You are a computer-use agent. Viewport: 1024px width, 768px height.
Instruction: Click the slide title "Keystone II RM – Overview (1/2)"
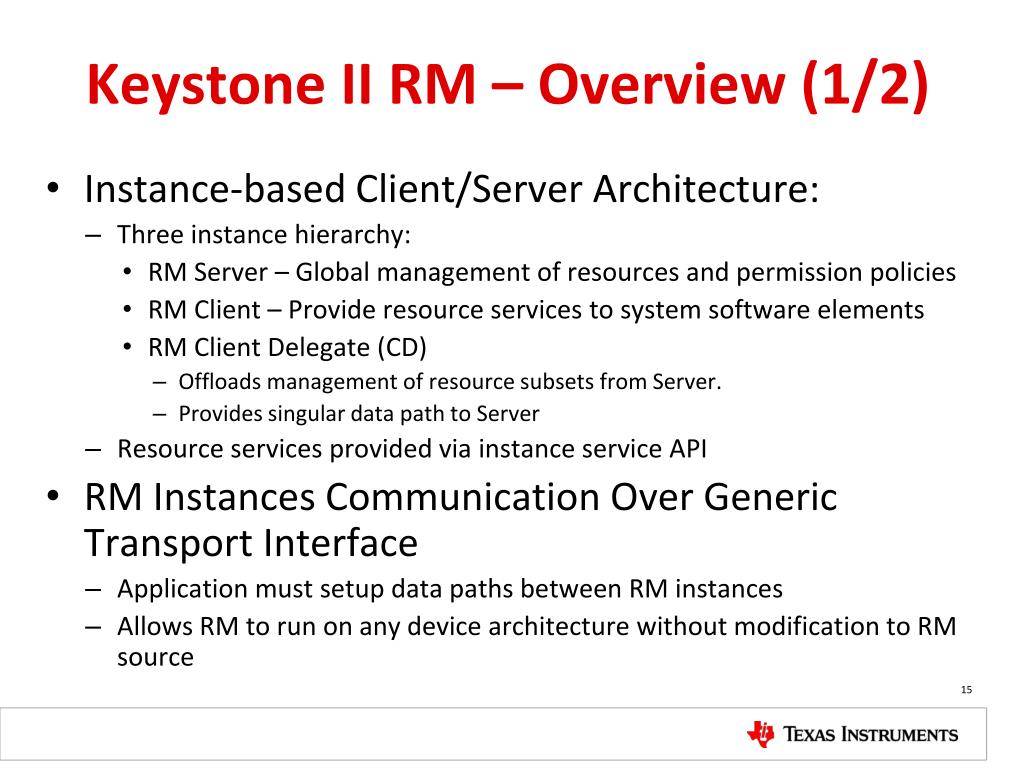(x=507, y=86)
